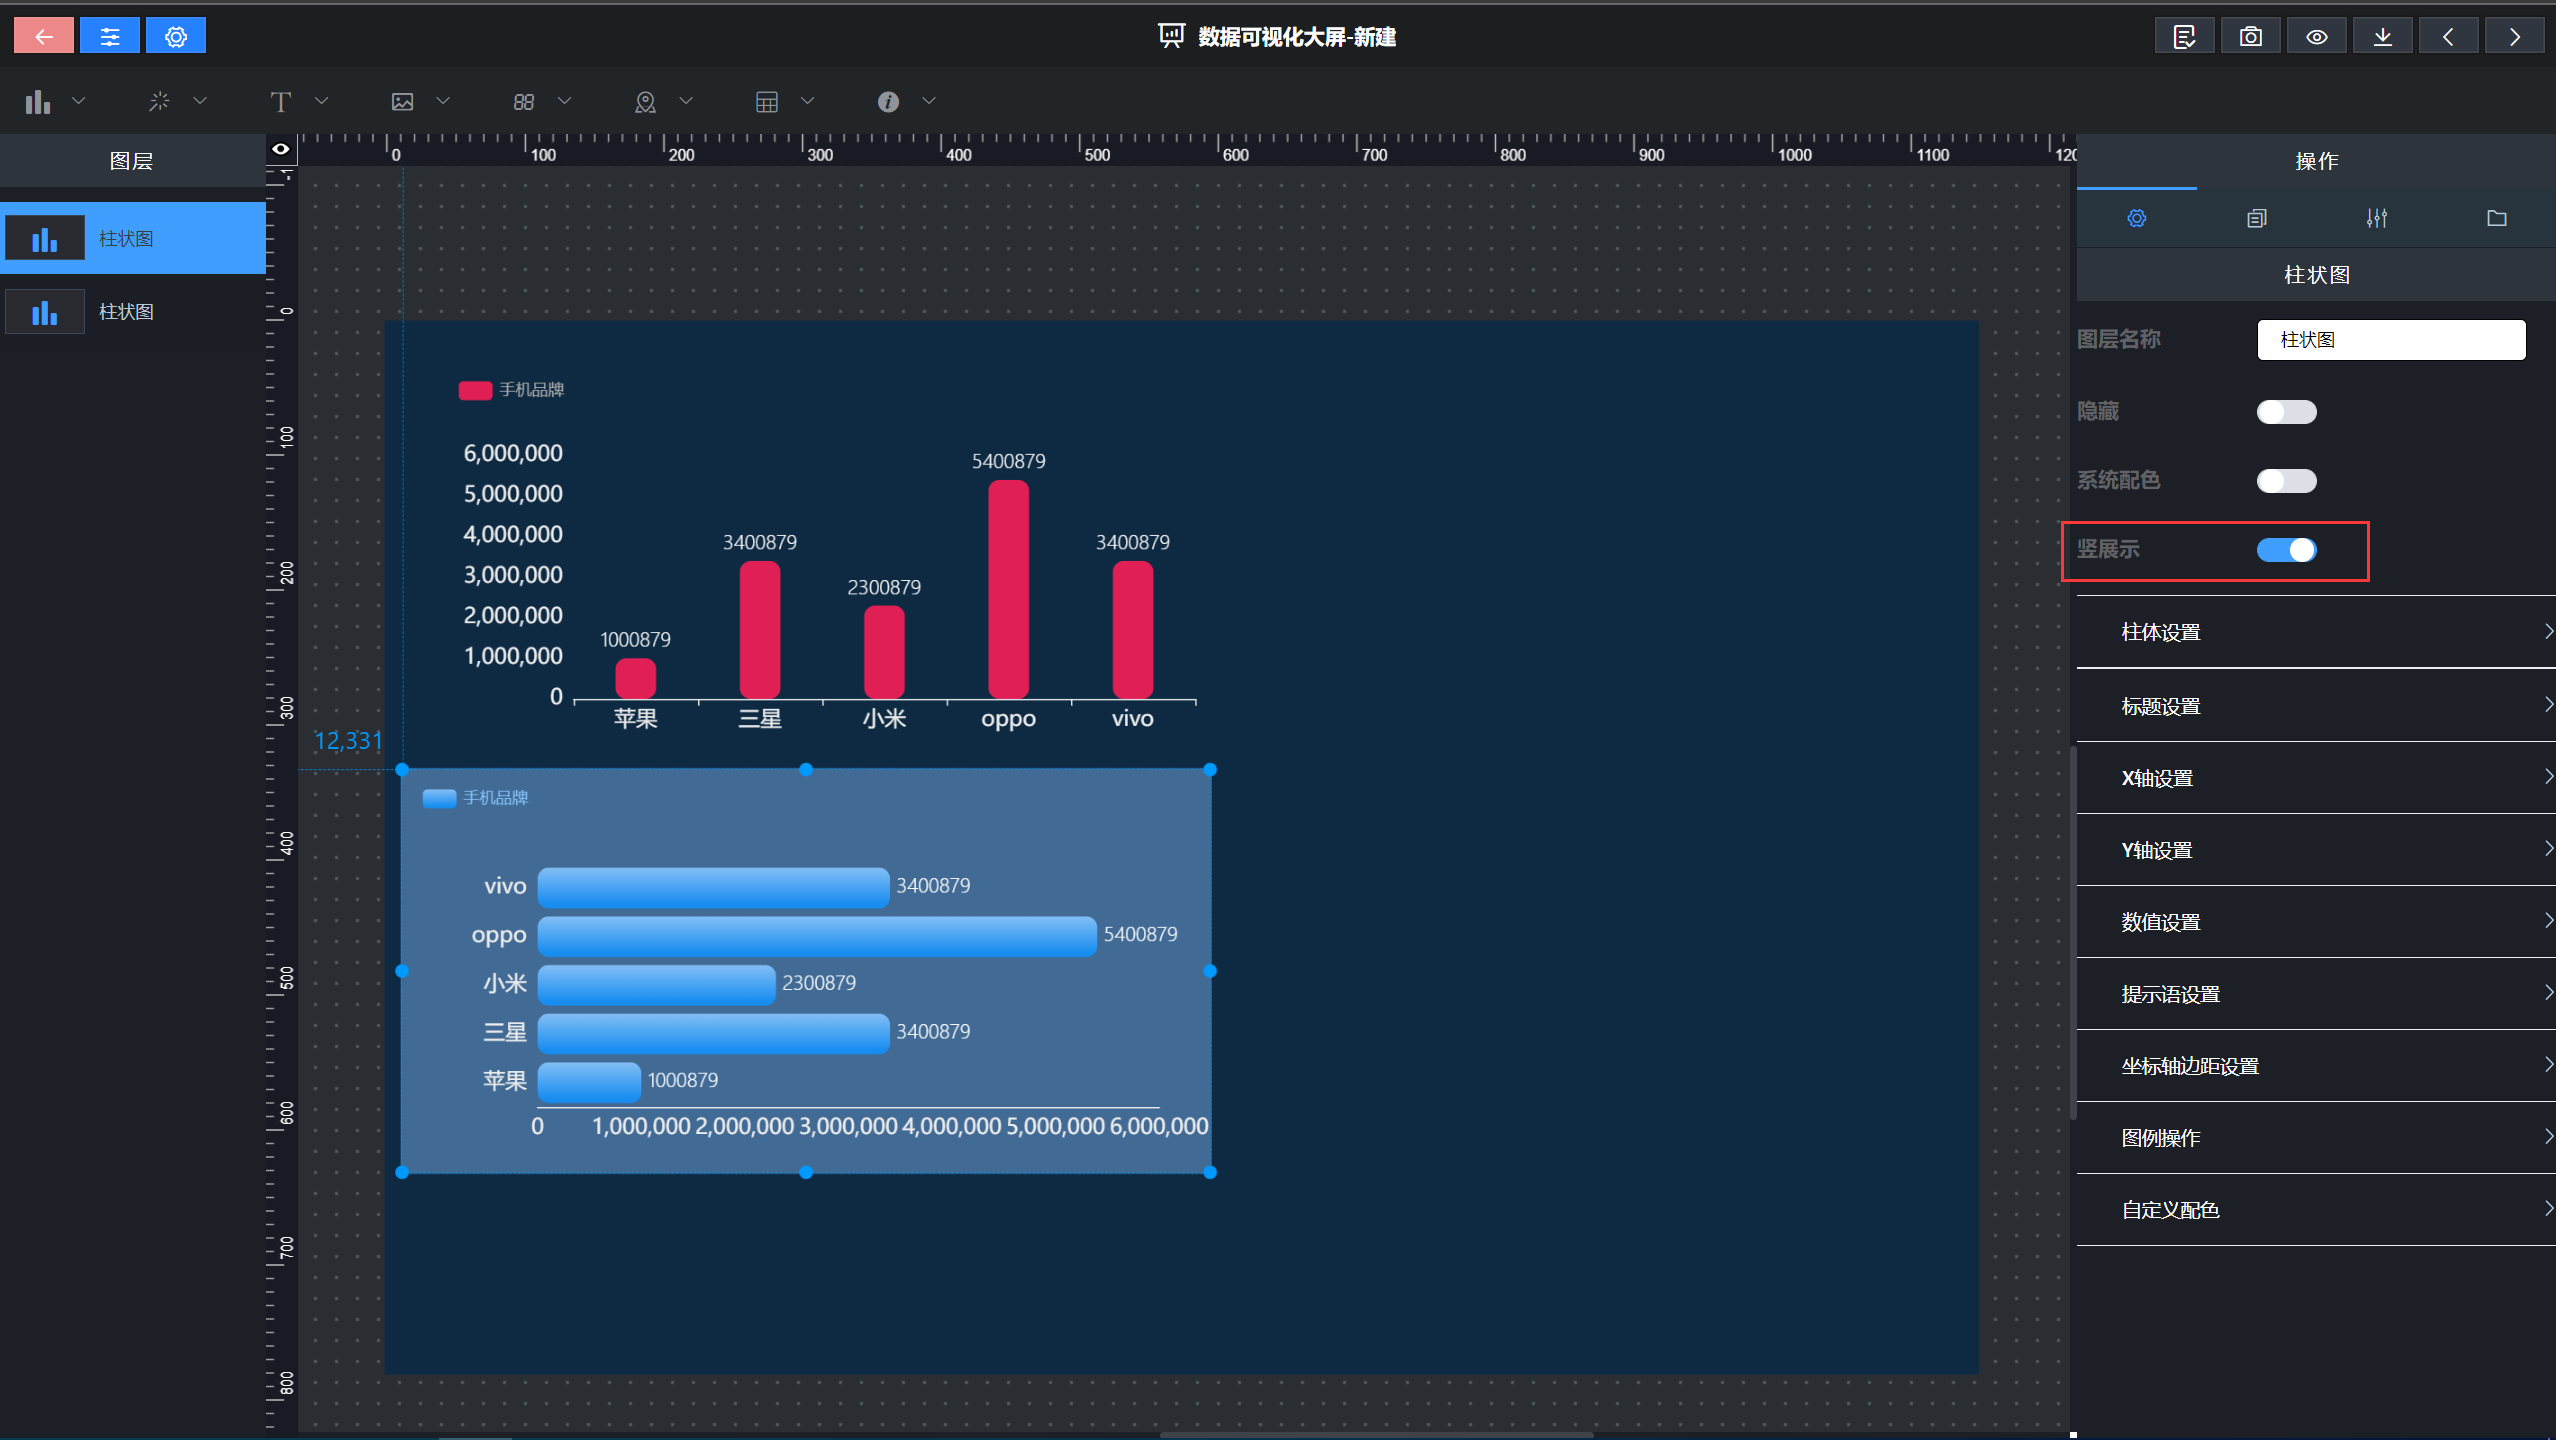Image resolution: width=2556 pixels, height=1440 pixels.
Task: Expand info component dropdown arrow
Action: point(929,101)
